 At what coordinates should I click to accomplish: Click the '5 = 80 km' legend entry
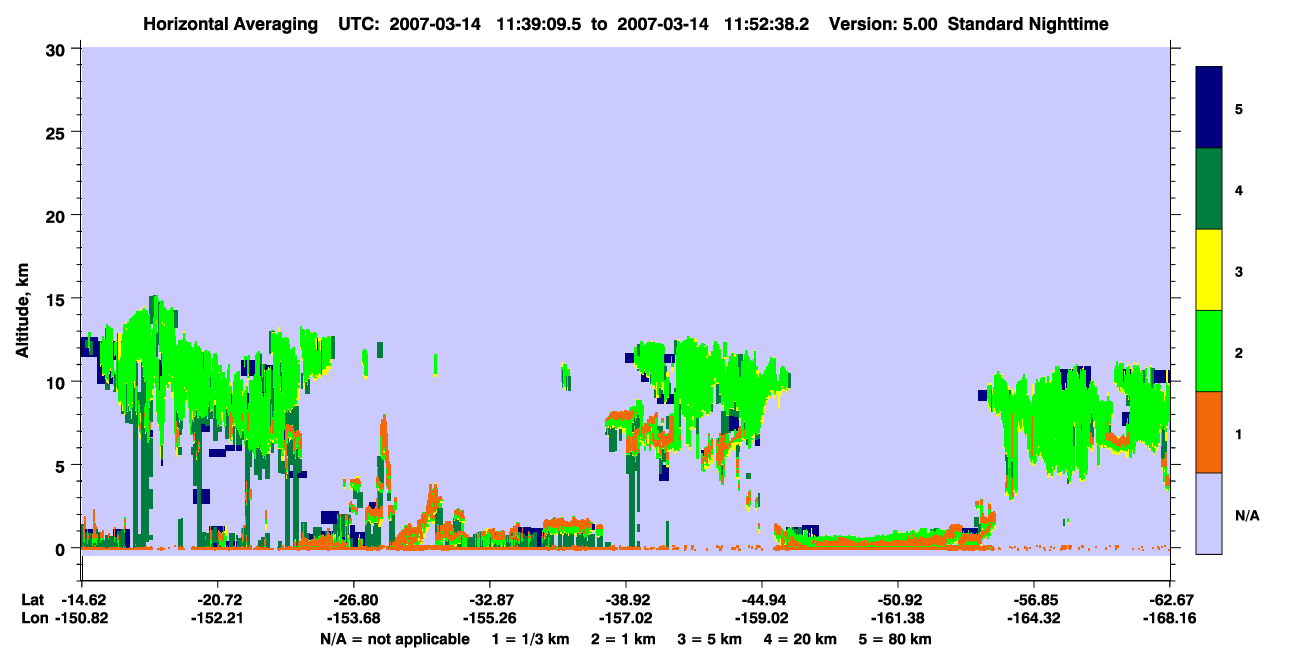[896, 638]
